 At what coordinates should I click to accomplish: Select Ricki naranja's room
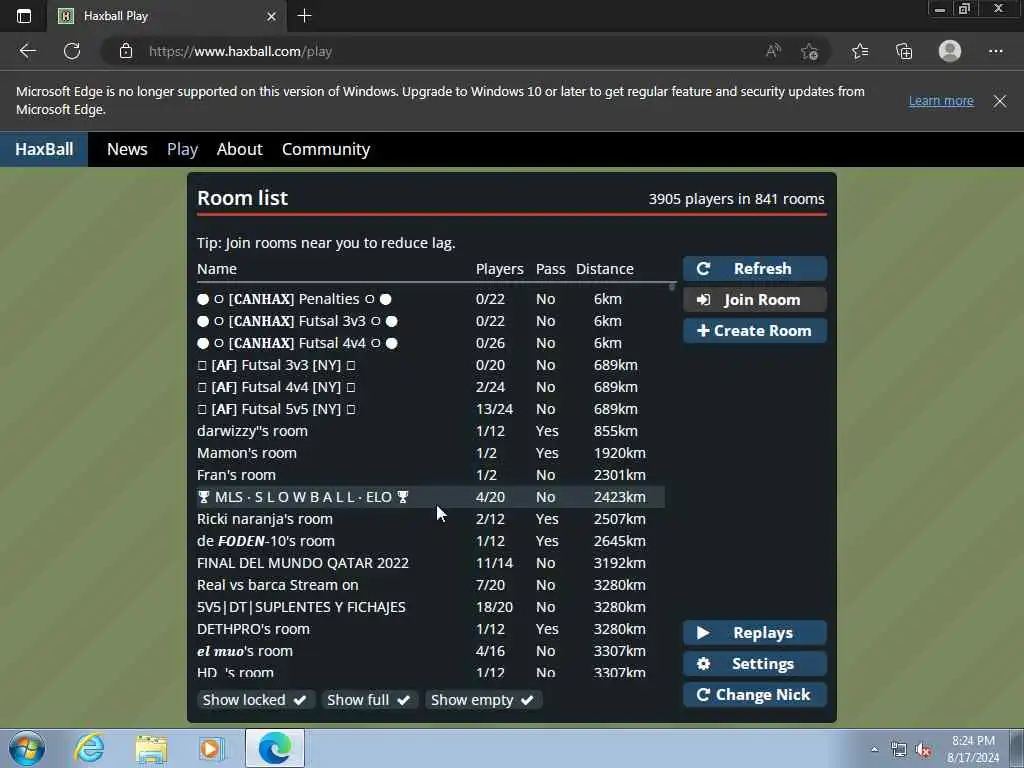(x=431, y=519)
